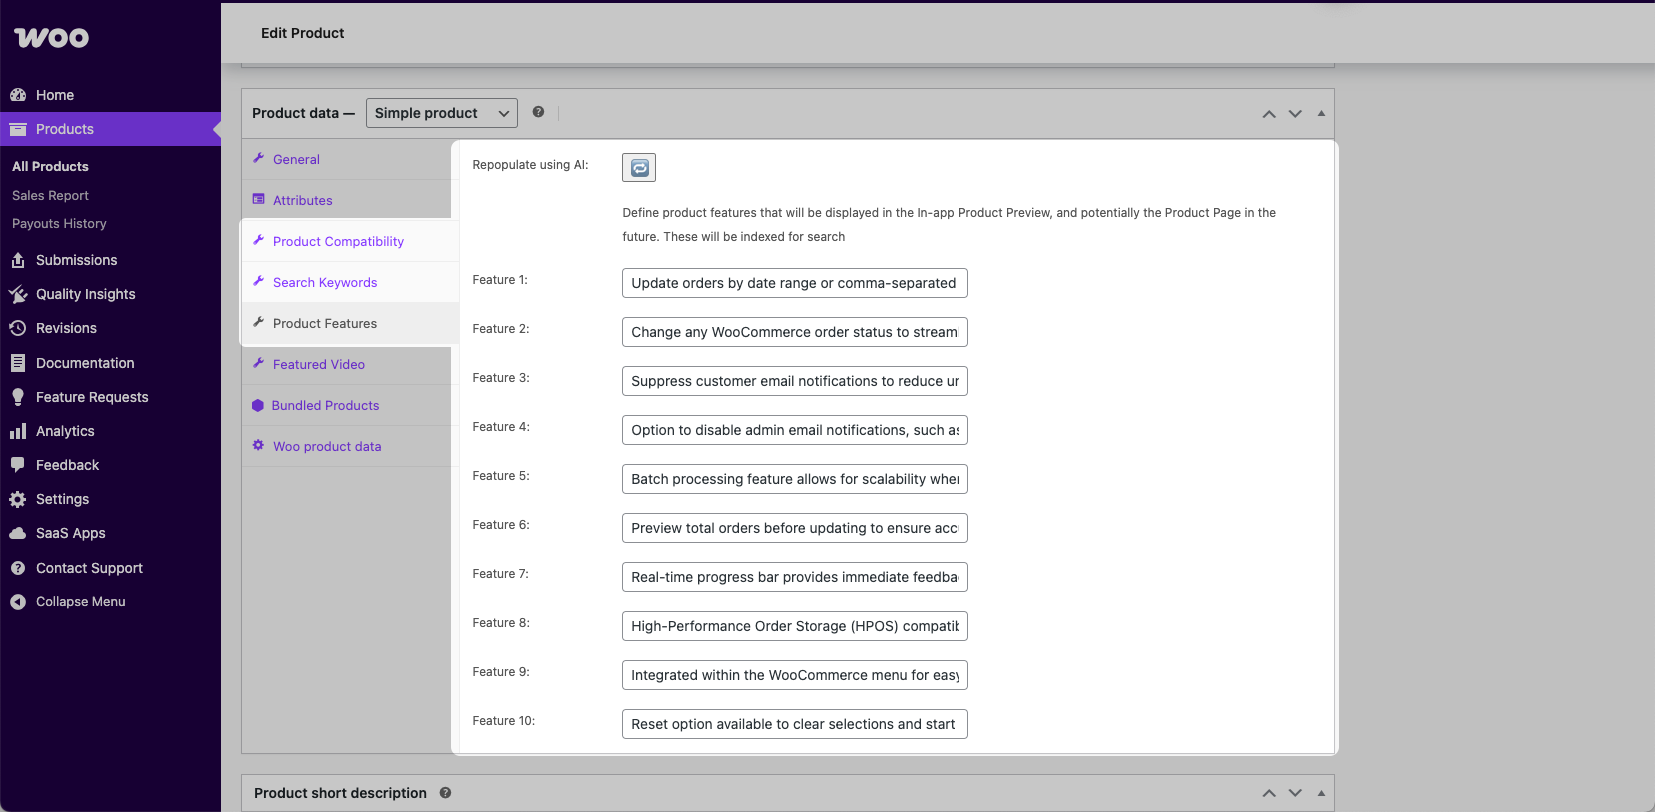Click the Feature 4 input field
The width and height of the screenshot is (1655, 812).
pyautogui.click(x=795, y=430)
